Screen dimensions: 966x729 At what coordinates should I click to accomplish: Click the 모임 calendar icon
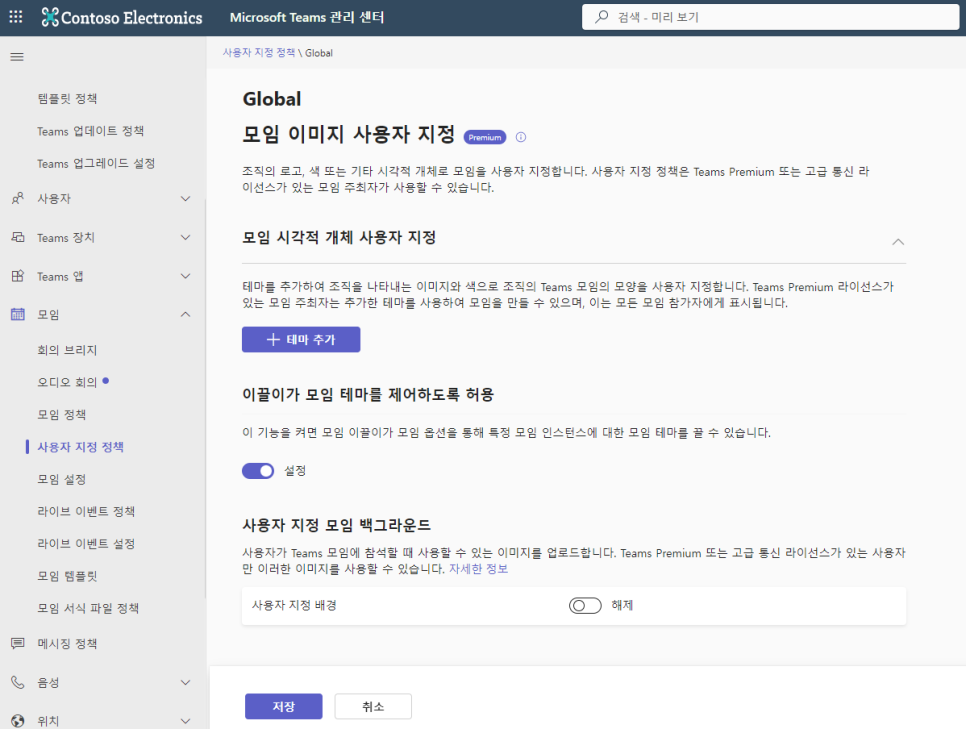coord(18,314)
